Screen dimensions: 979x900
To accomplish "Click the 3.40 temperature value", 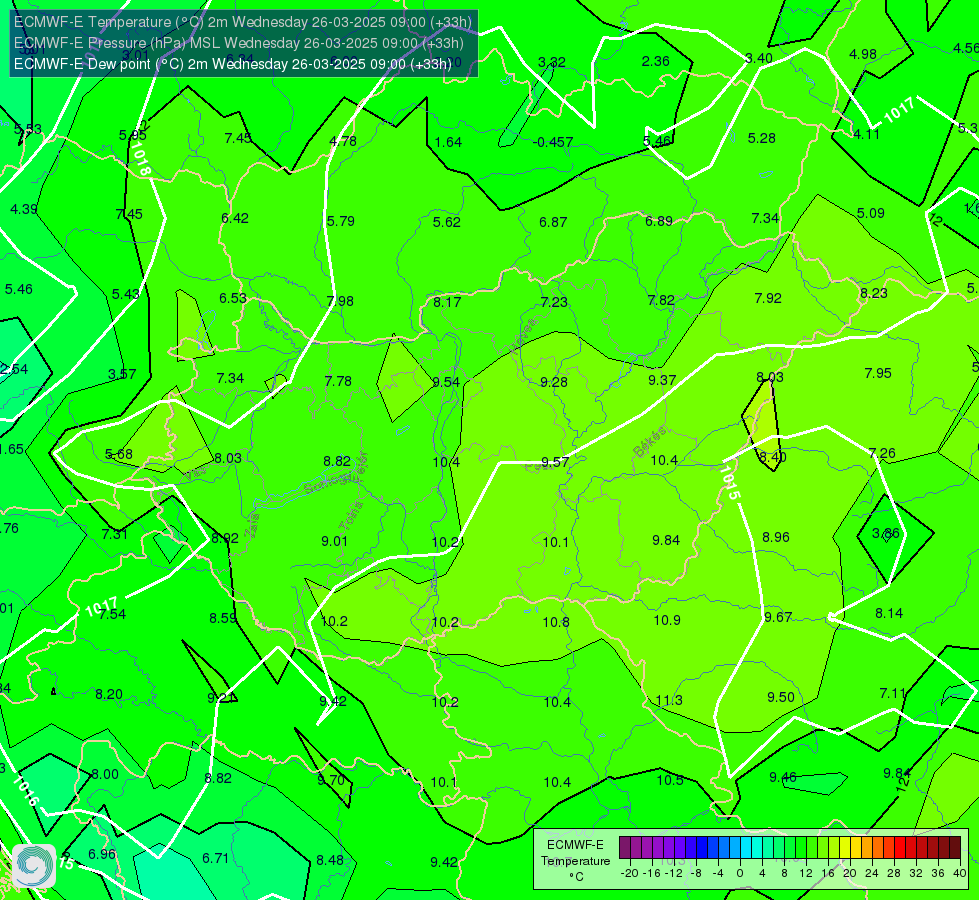I will click(759, 58).
